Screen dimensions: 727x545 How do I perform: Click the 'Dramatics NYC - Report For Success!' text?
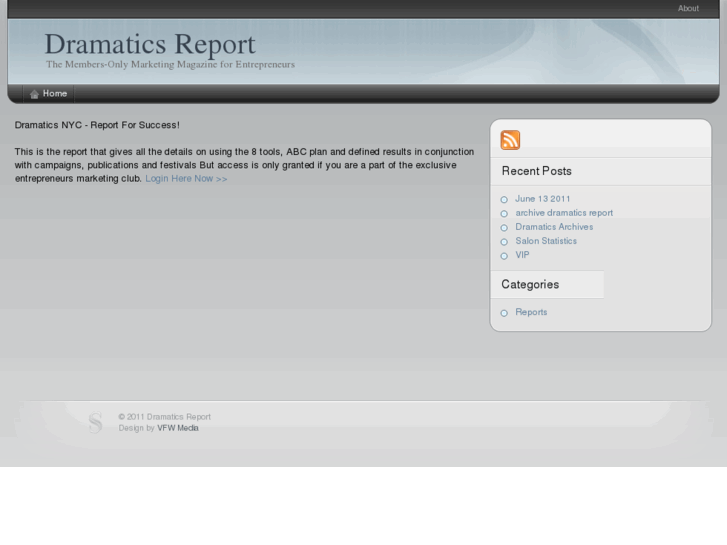pyautogui.click(x=97, y=125)
